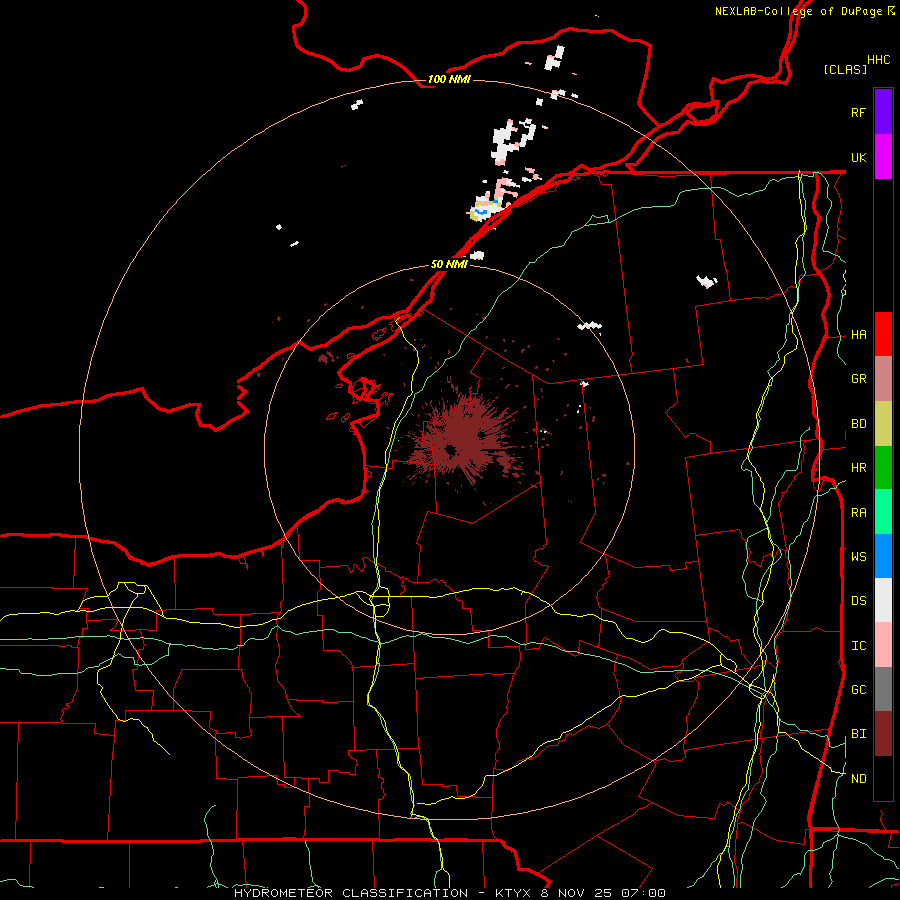
Task: Select the BD yellow-olive legend swatch
Action: click(883, 424)
